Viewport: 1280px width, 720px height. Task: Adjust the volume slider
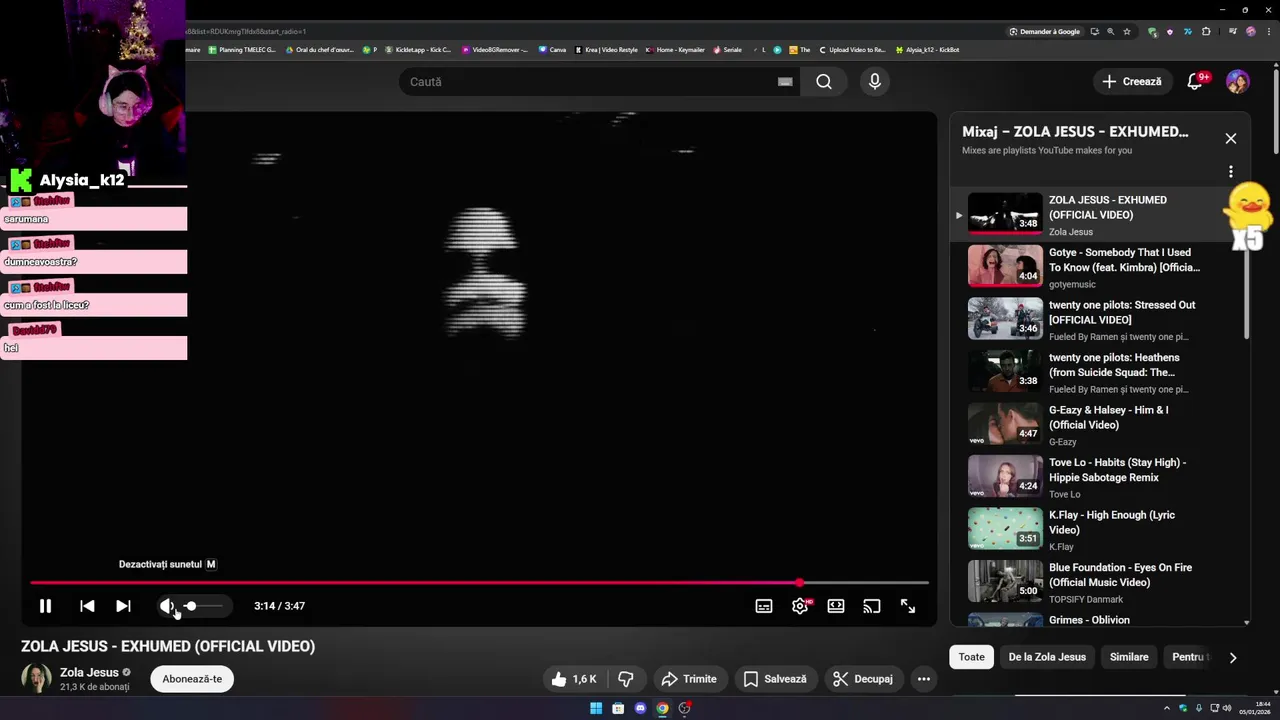click(203, 606)
